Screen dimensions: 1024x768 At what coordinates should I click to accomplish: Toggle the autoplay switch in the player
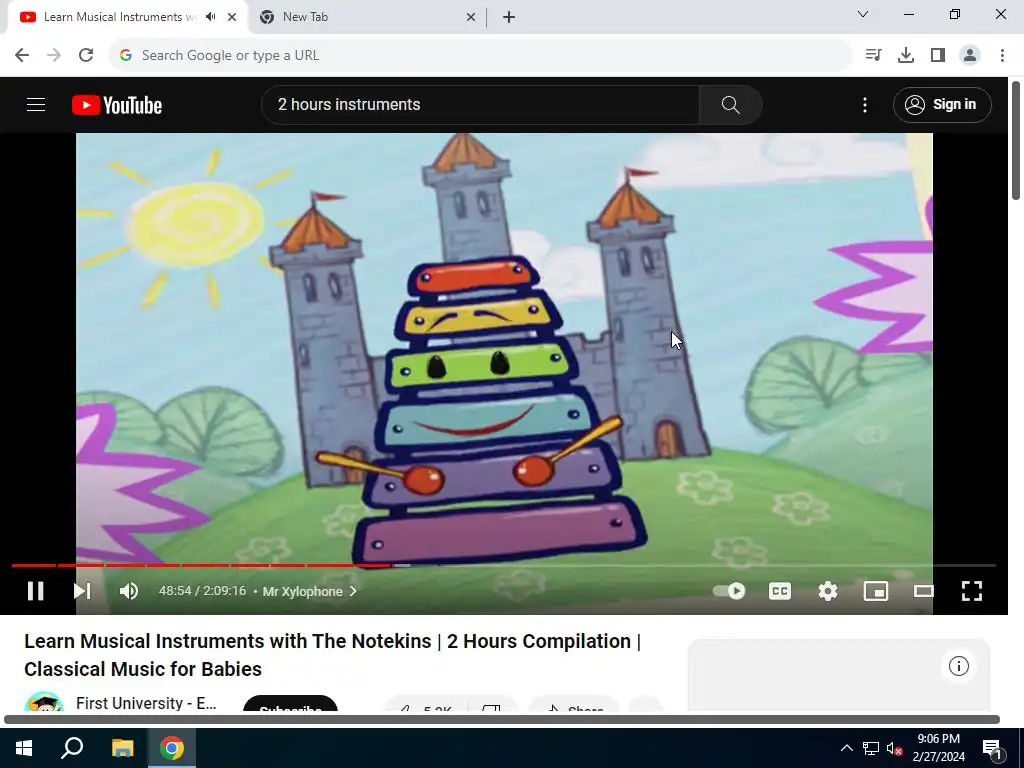[x=729, y=591]
